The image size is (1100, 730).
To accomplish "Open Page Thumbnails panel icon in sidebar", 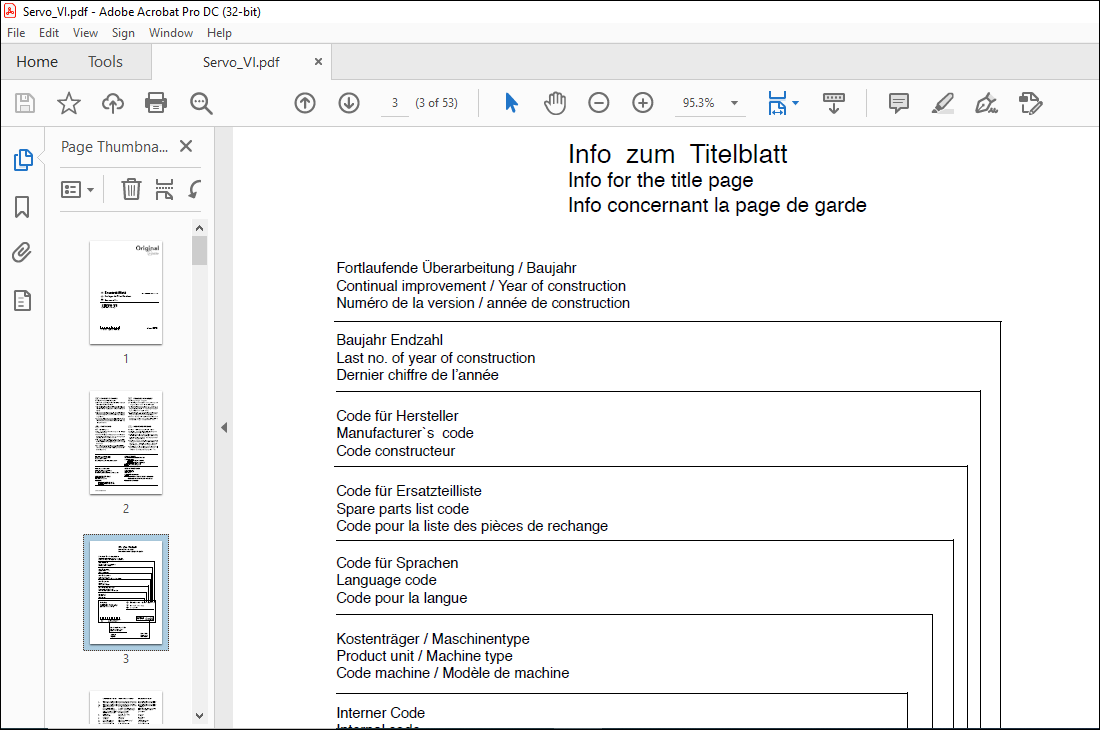I will [23, 160].
